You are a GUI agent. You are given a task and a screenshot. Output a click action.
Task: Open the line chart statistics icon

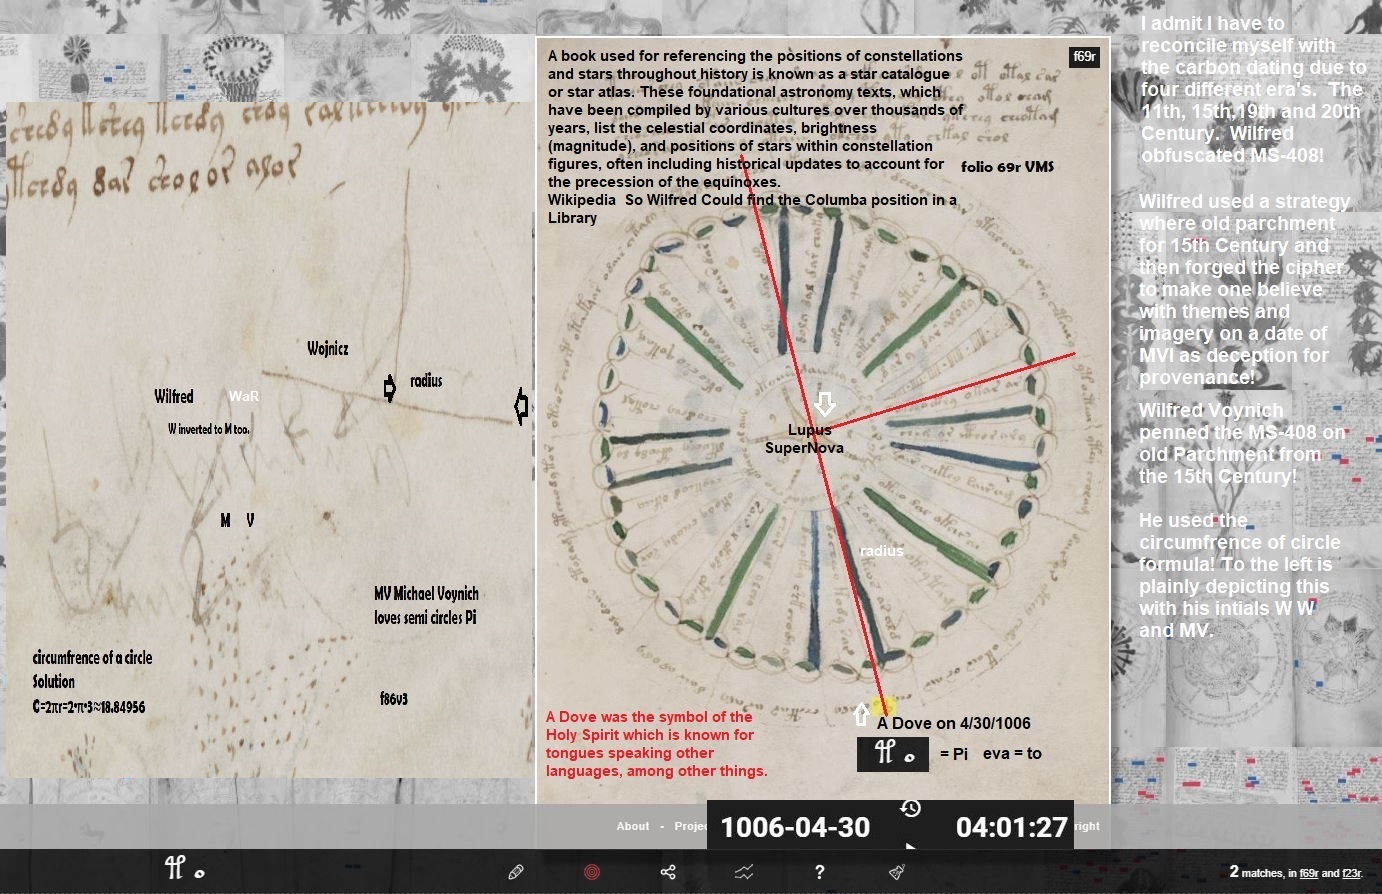744,872
